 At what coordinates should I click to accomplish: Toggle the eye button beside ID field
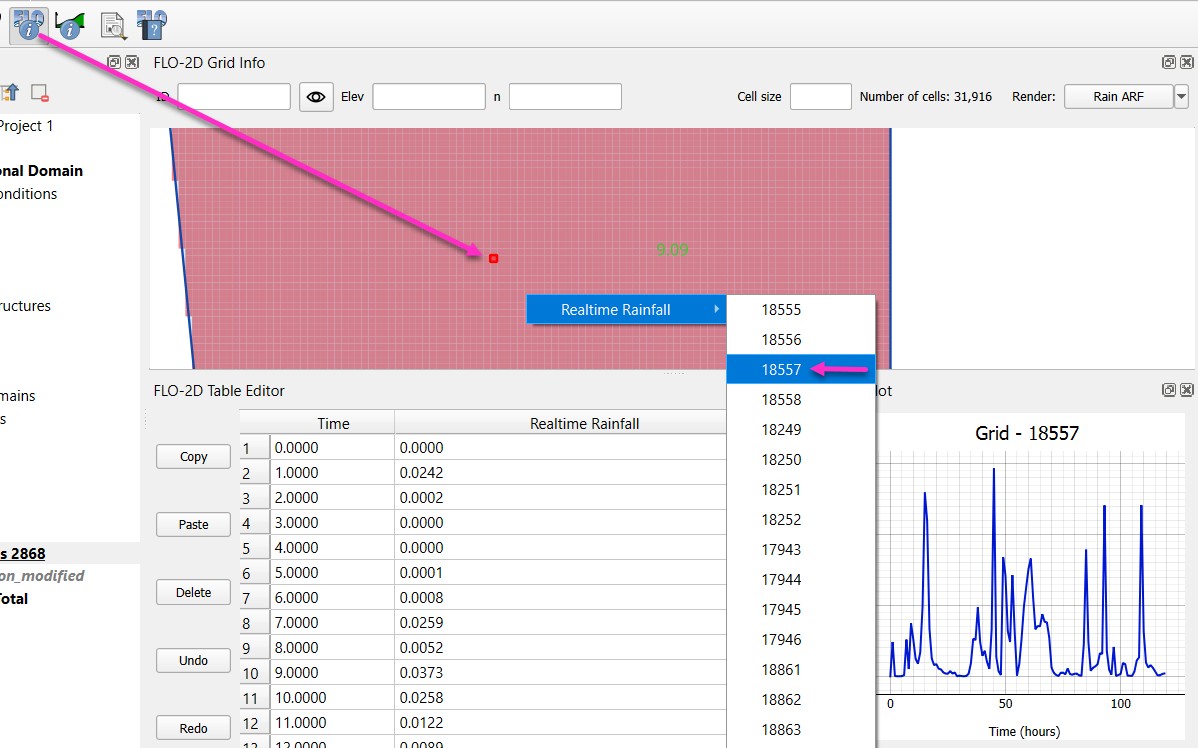[316, 97]
